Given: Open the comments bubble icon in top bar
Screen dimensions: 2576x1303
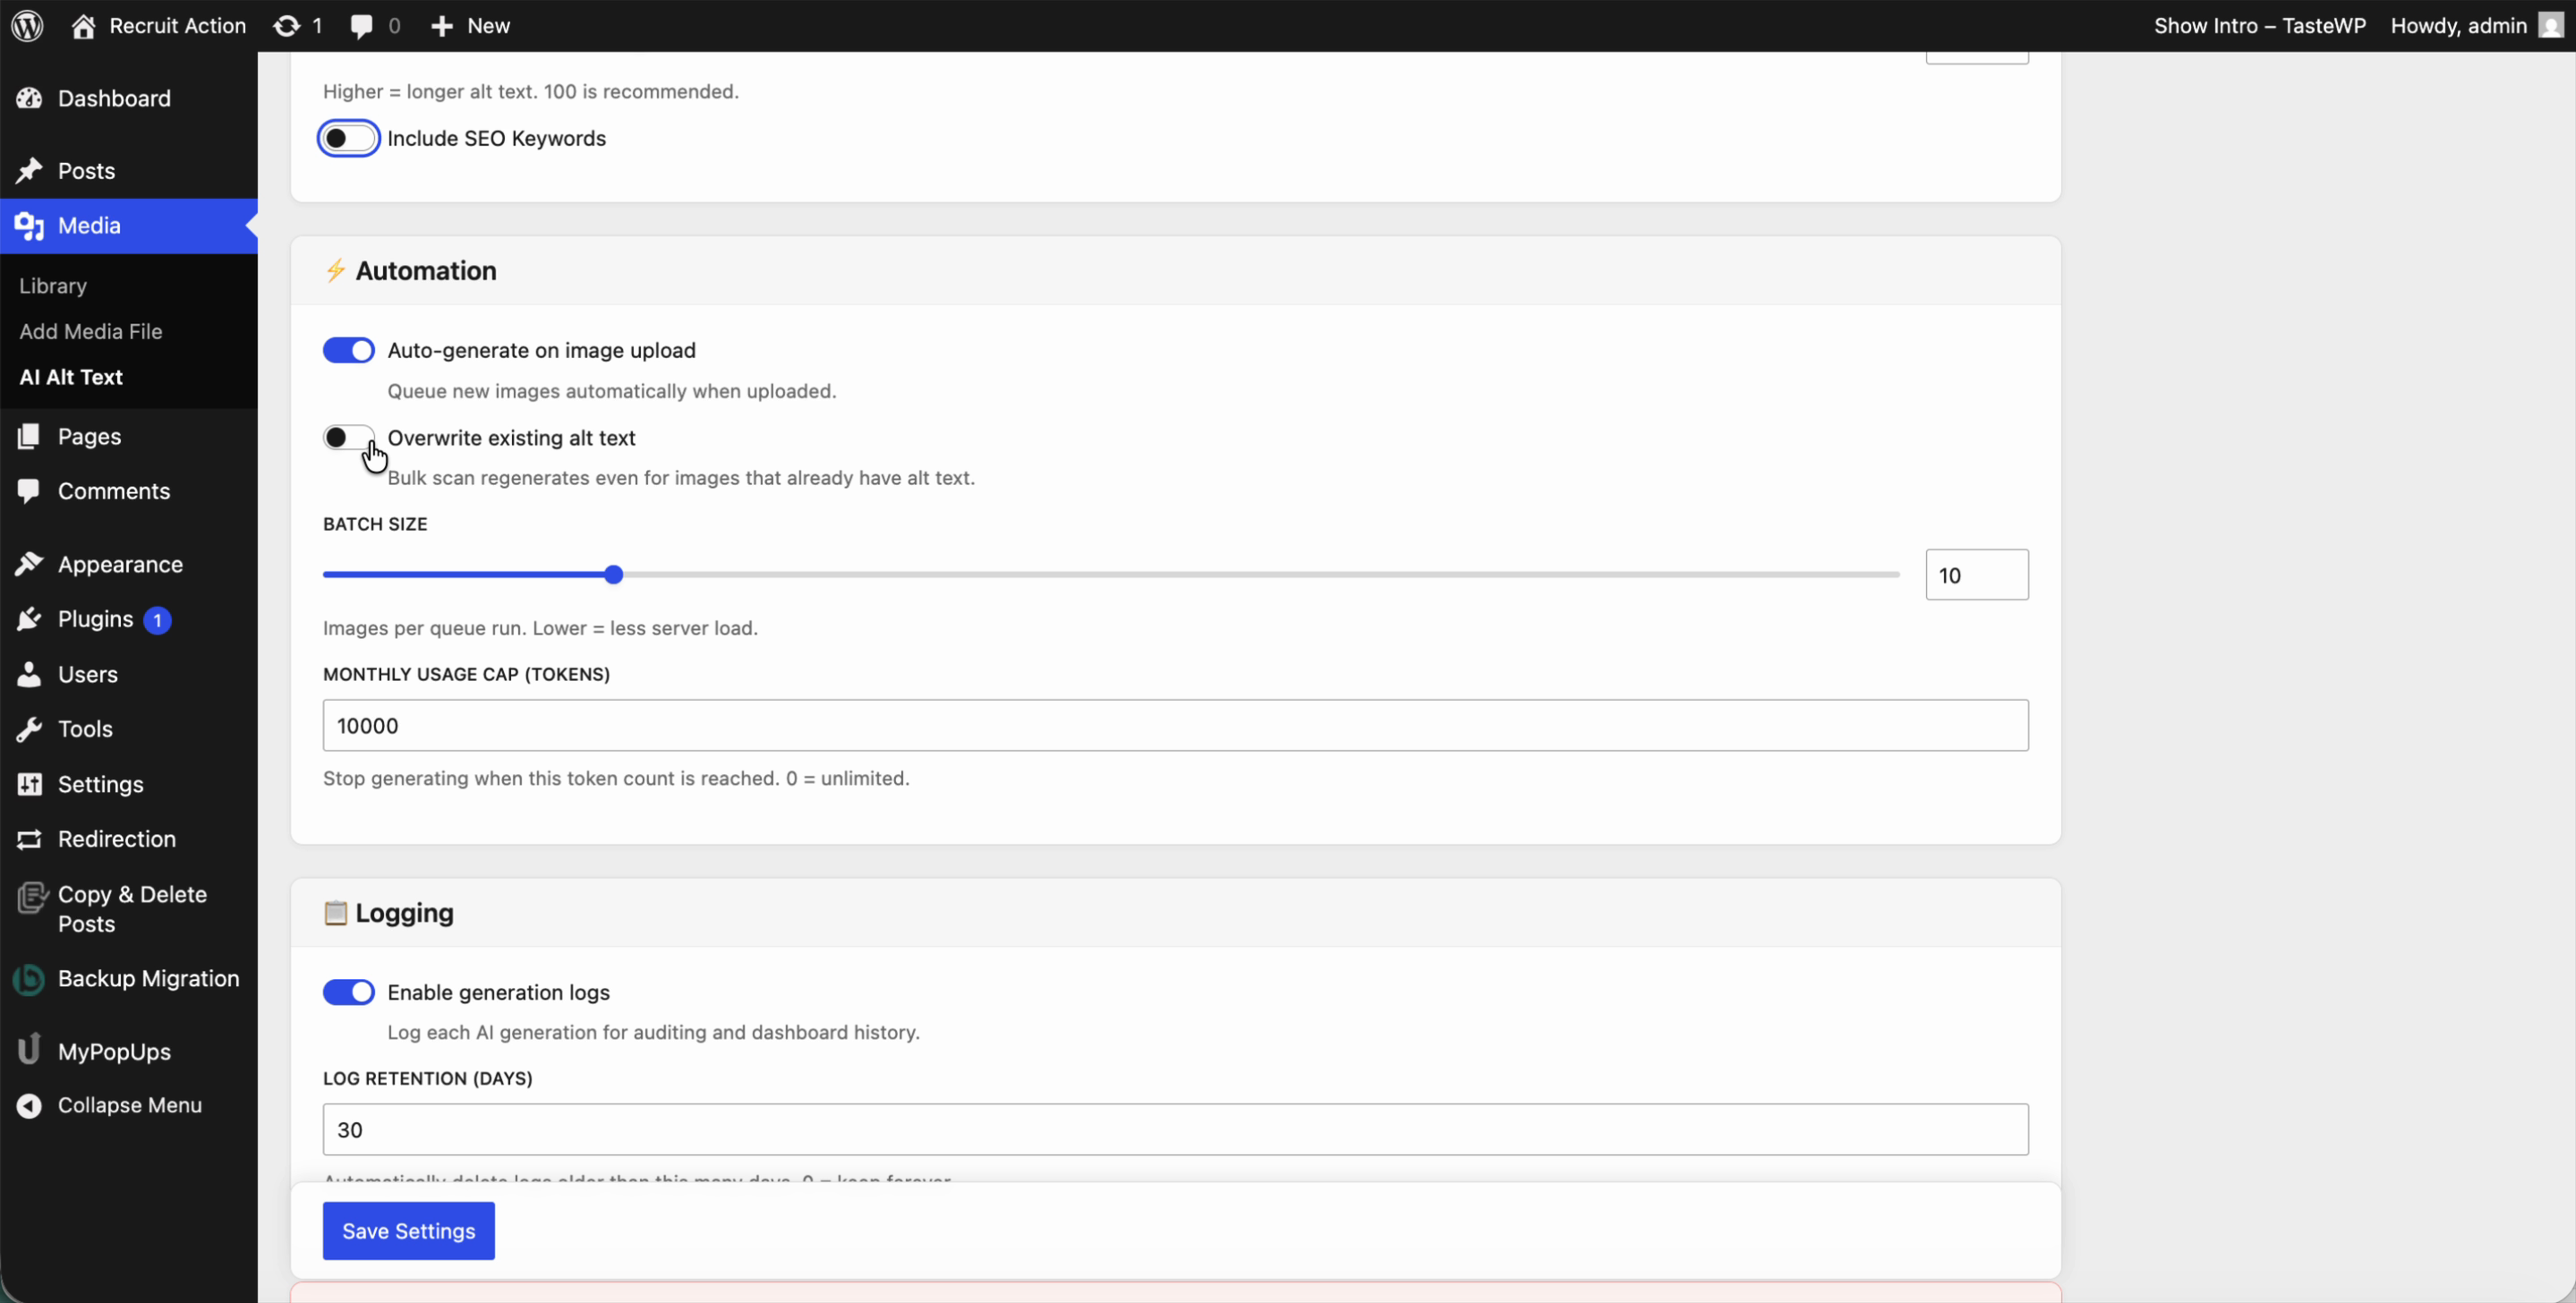Looking at the screenshot, I should coord(363,25).
